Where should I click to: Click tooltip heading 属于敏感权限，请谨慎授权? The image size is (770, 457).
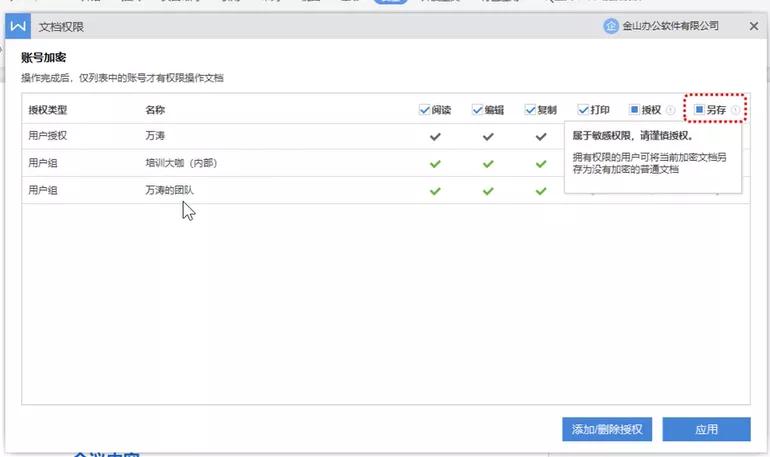coord(632,136)
